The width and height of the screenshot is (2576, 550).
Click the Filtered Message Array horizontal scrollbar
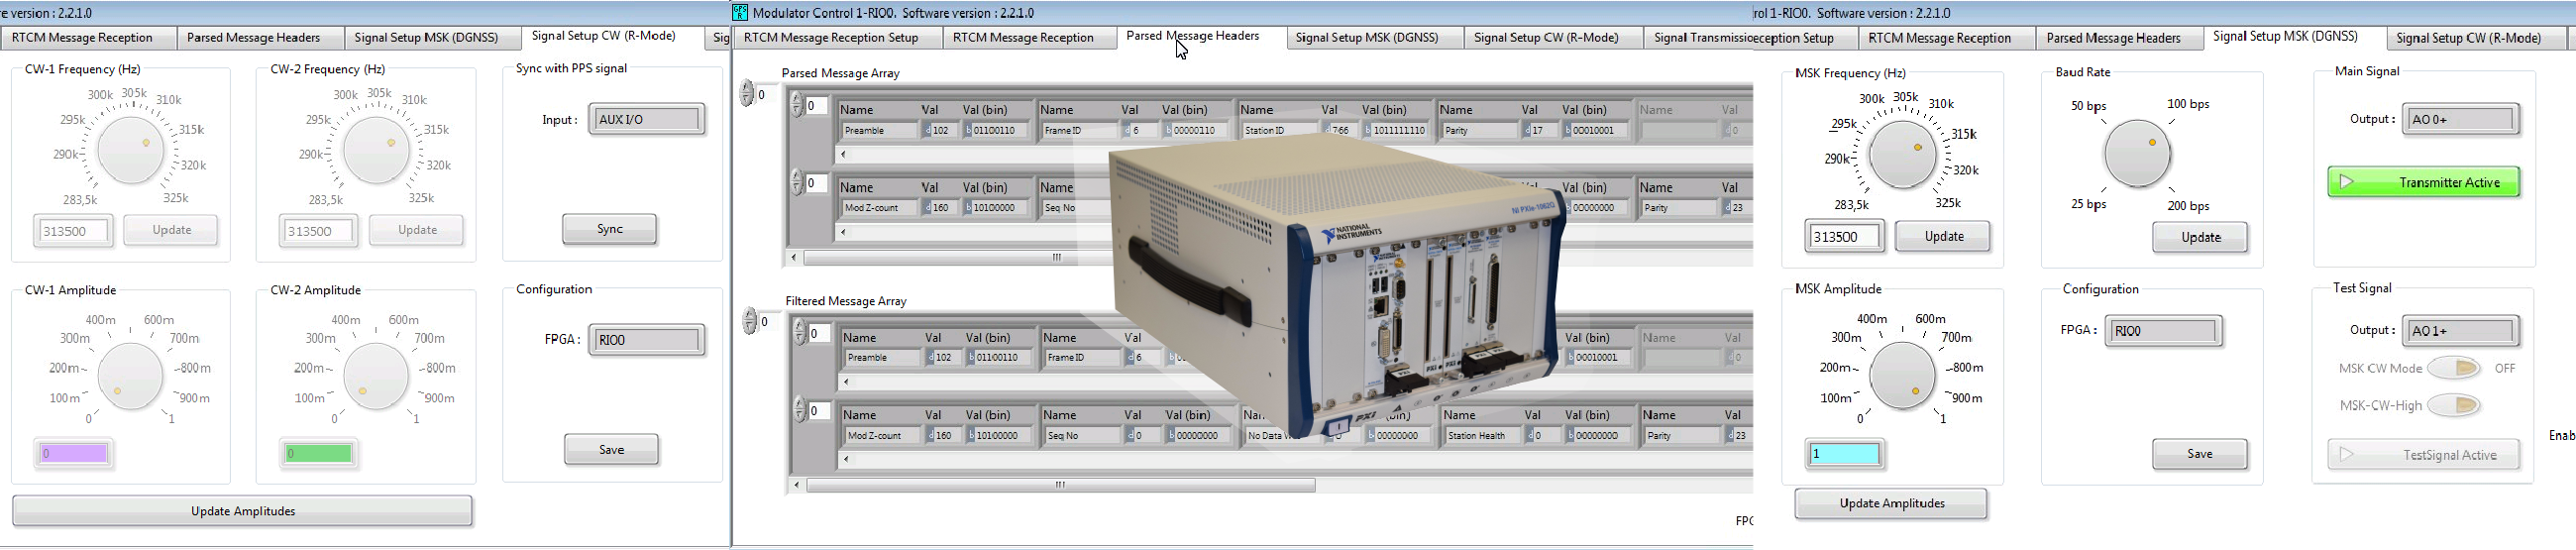(1060, 485)
